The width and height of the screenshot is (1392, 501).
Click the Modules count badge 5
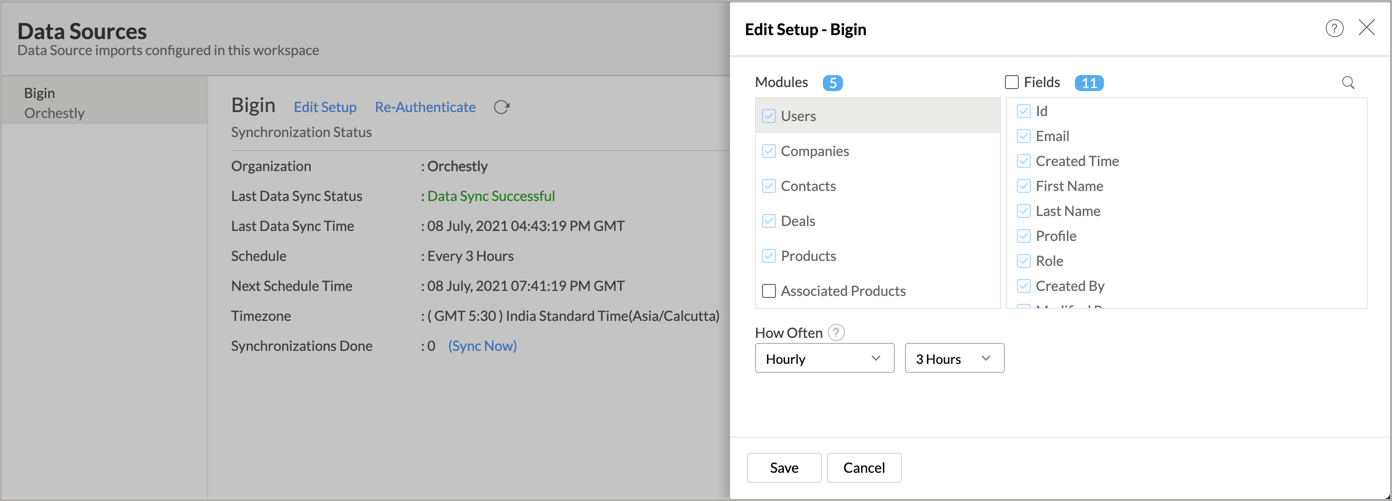(x=833, y=83)
